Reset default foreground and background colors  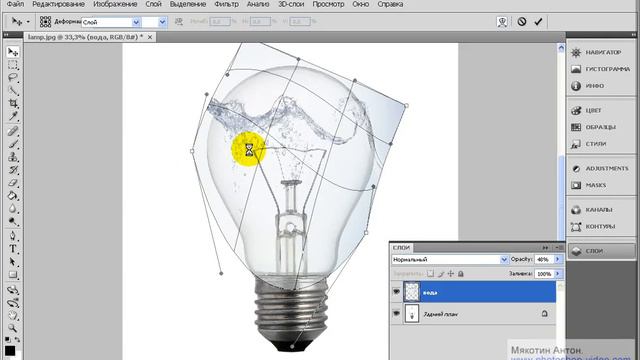tap(8, 340)
